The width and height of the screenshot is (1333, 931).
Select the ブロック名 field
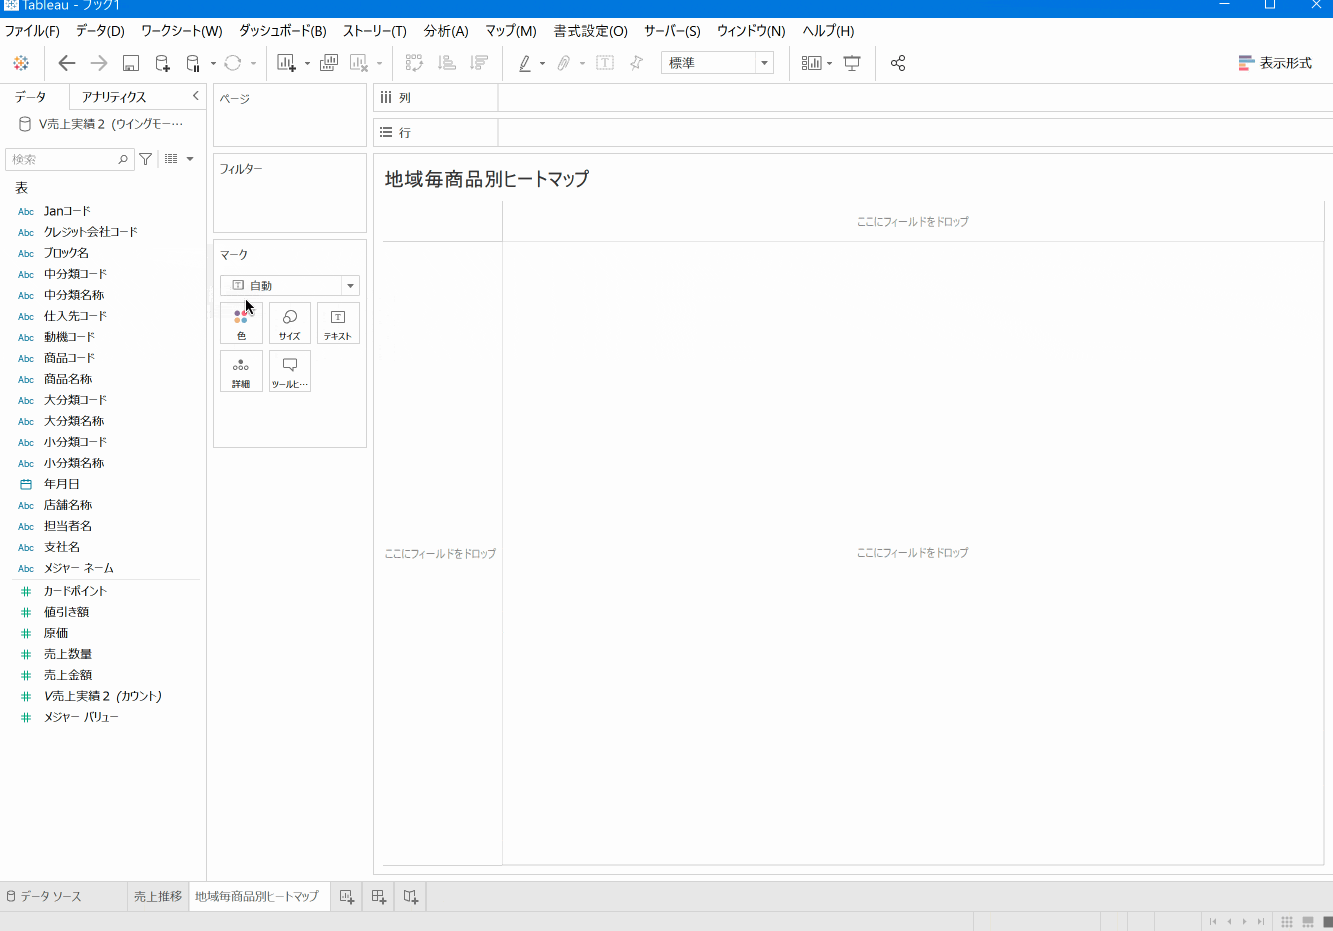[66, 253]
